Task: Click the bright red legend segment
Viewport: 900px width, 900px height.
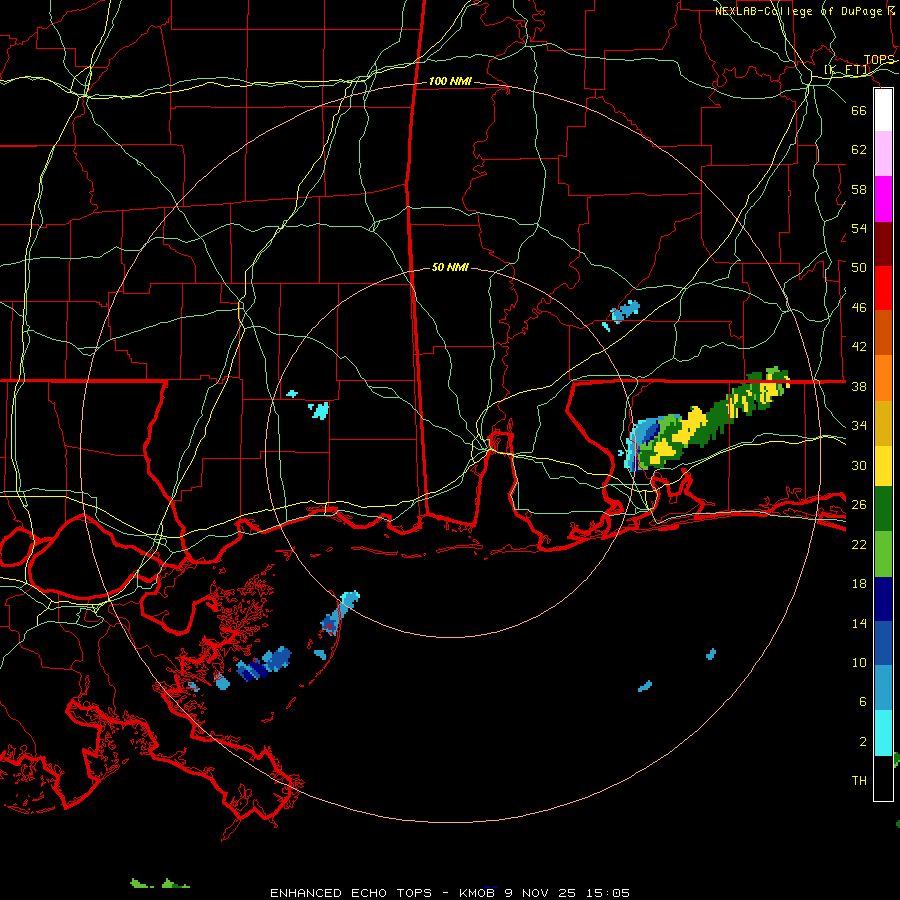Action: click(883, 288)
